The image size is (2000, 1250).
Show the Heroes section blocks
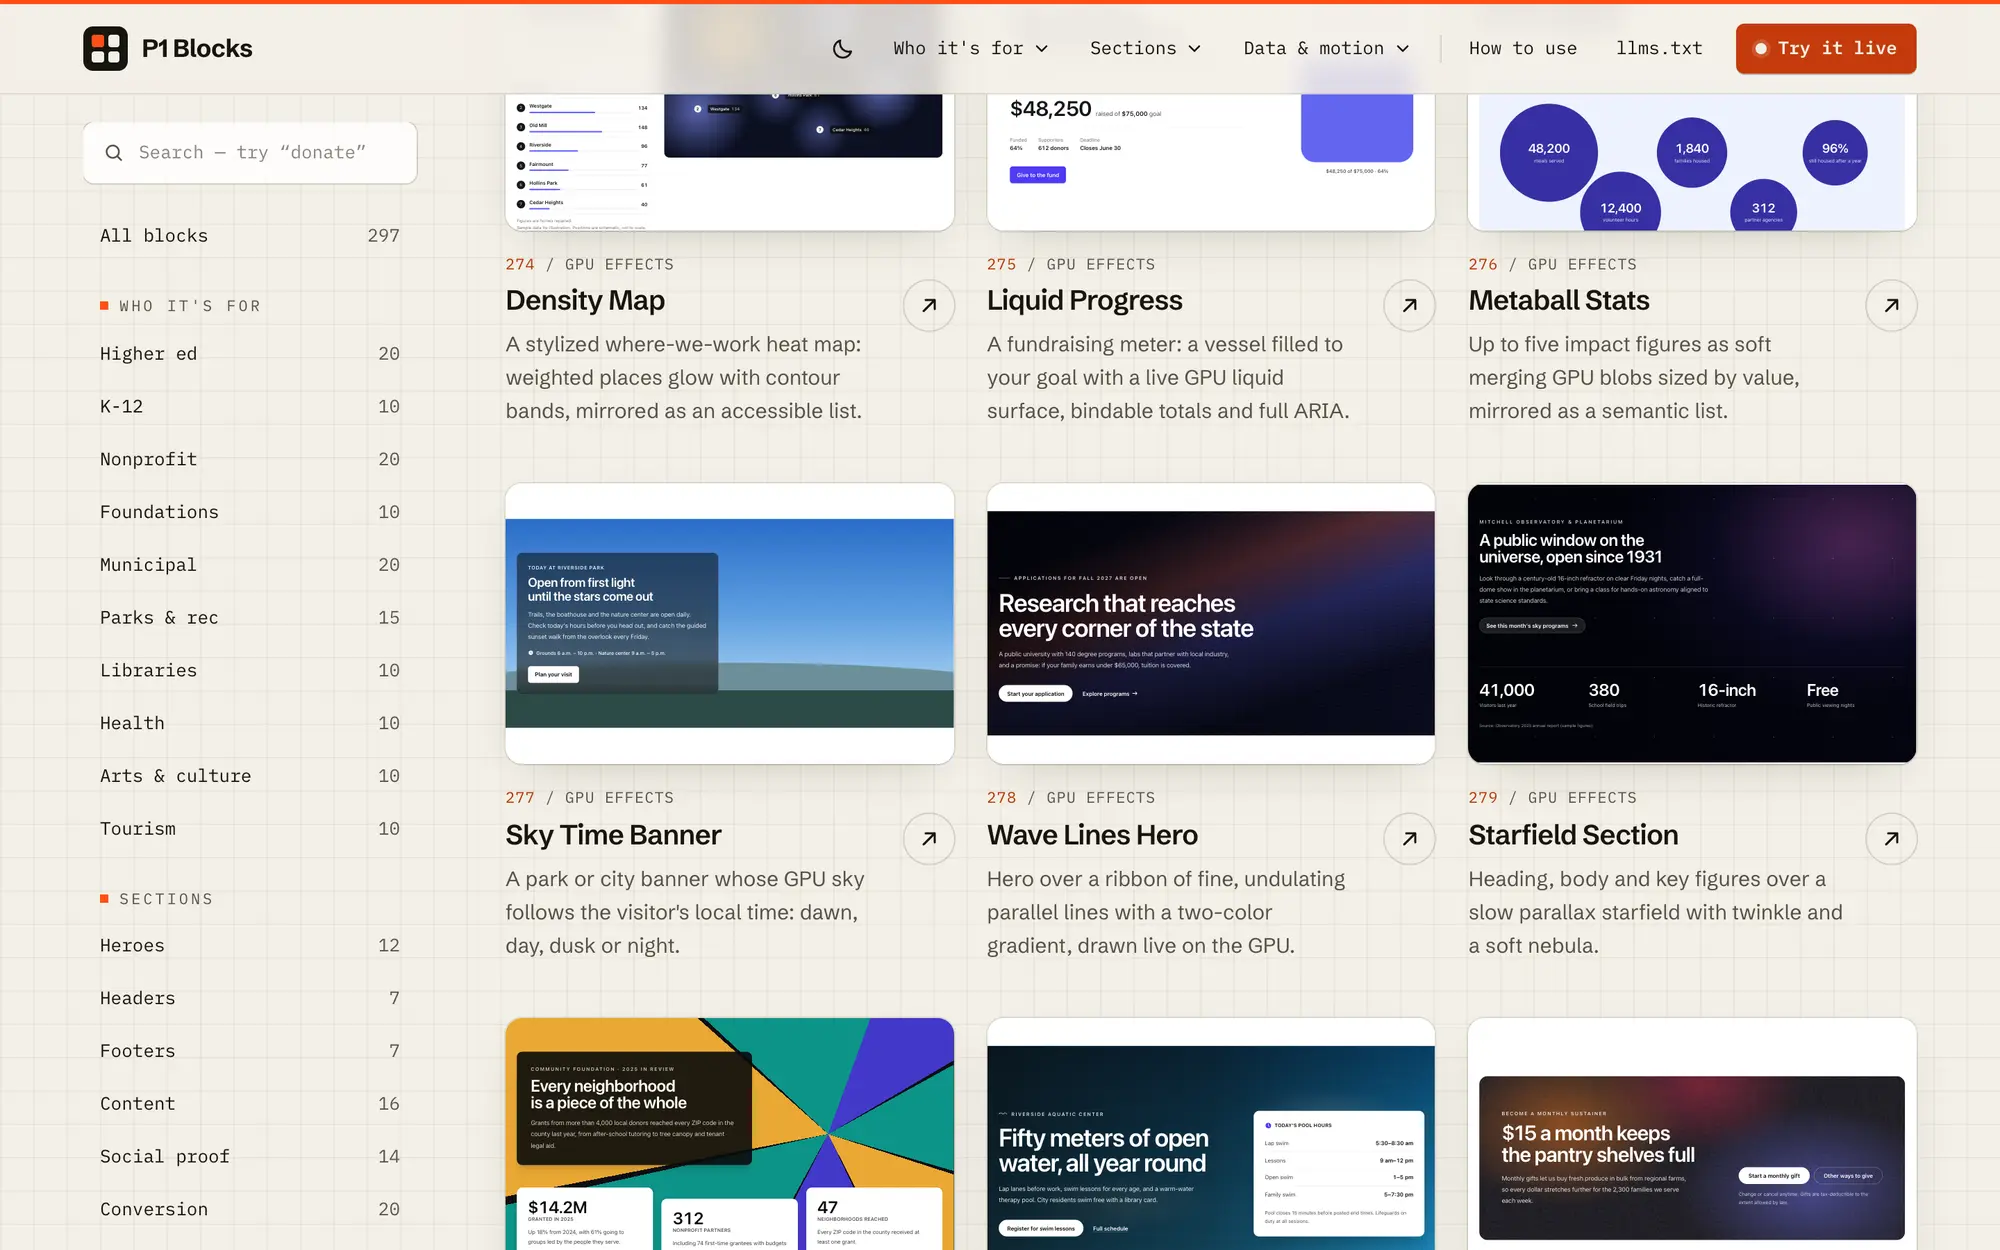(250, 945)
